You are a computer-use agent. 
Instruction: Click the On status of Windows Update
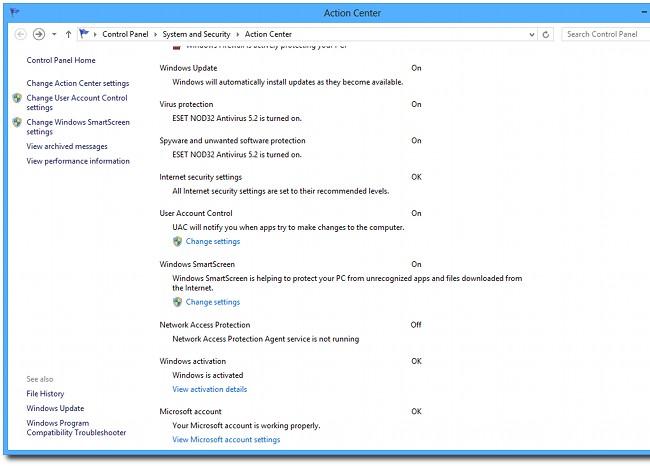[416, 68]
